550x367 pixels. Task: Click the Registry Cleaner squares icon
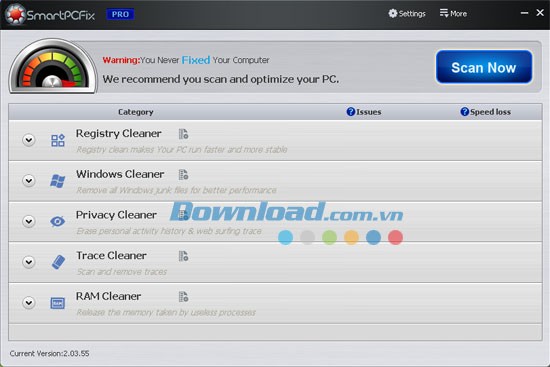tap(58, 140)
